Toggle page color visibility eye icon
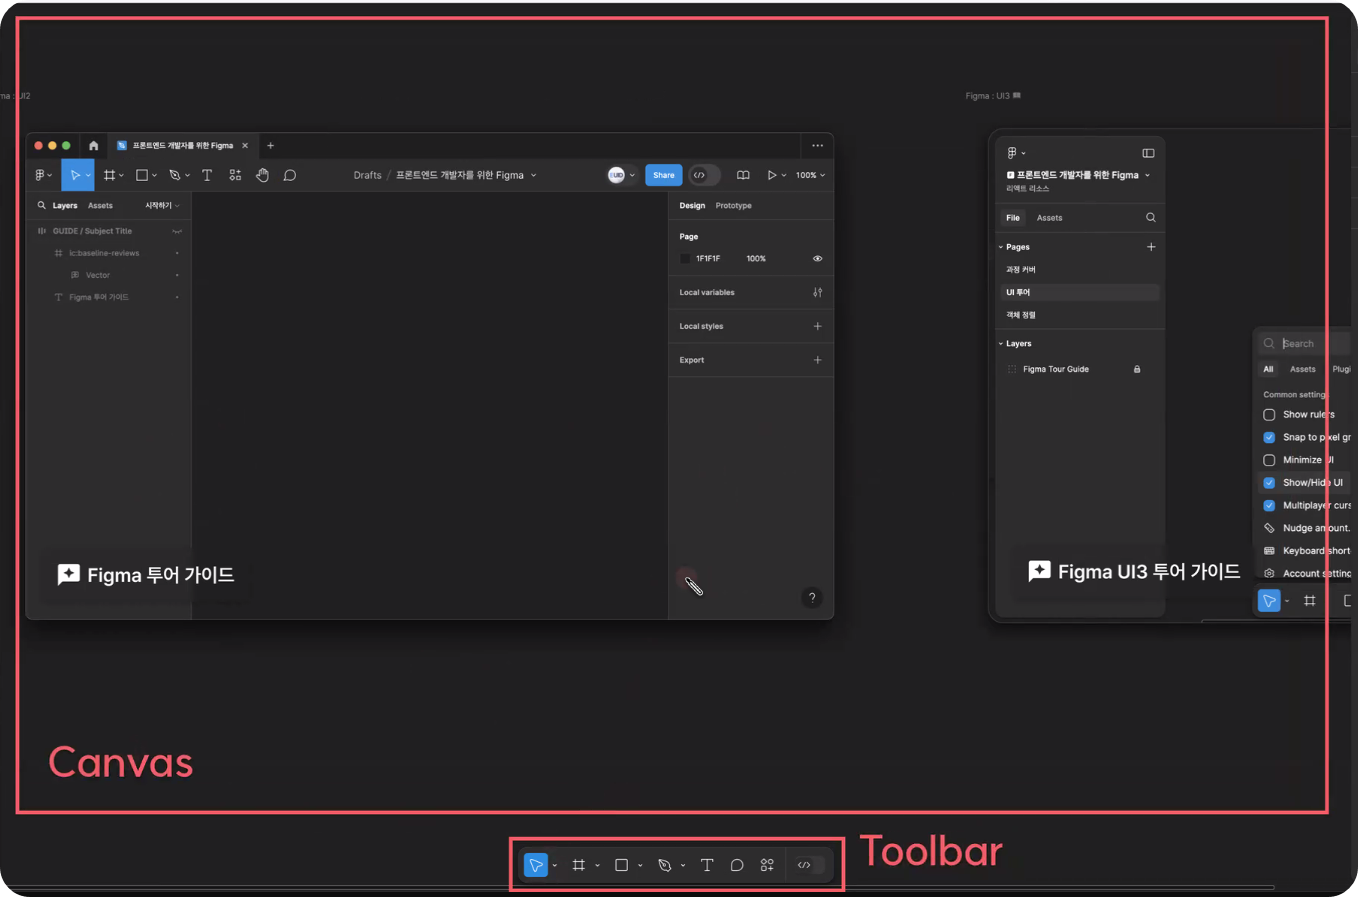This screenshot has width=1358, height=897. click(x=817, y=258)
